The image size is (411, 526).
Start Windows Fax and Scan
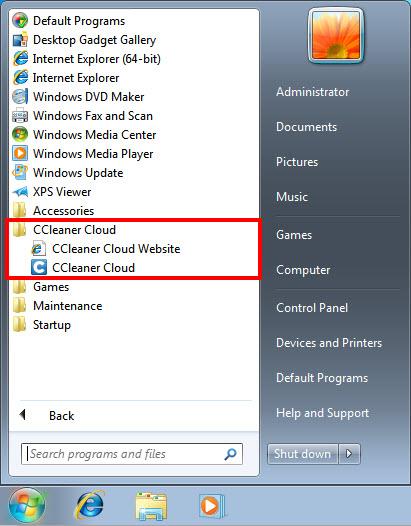[82, 116]
